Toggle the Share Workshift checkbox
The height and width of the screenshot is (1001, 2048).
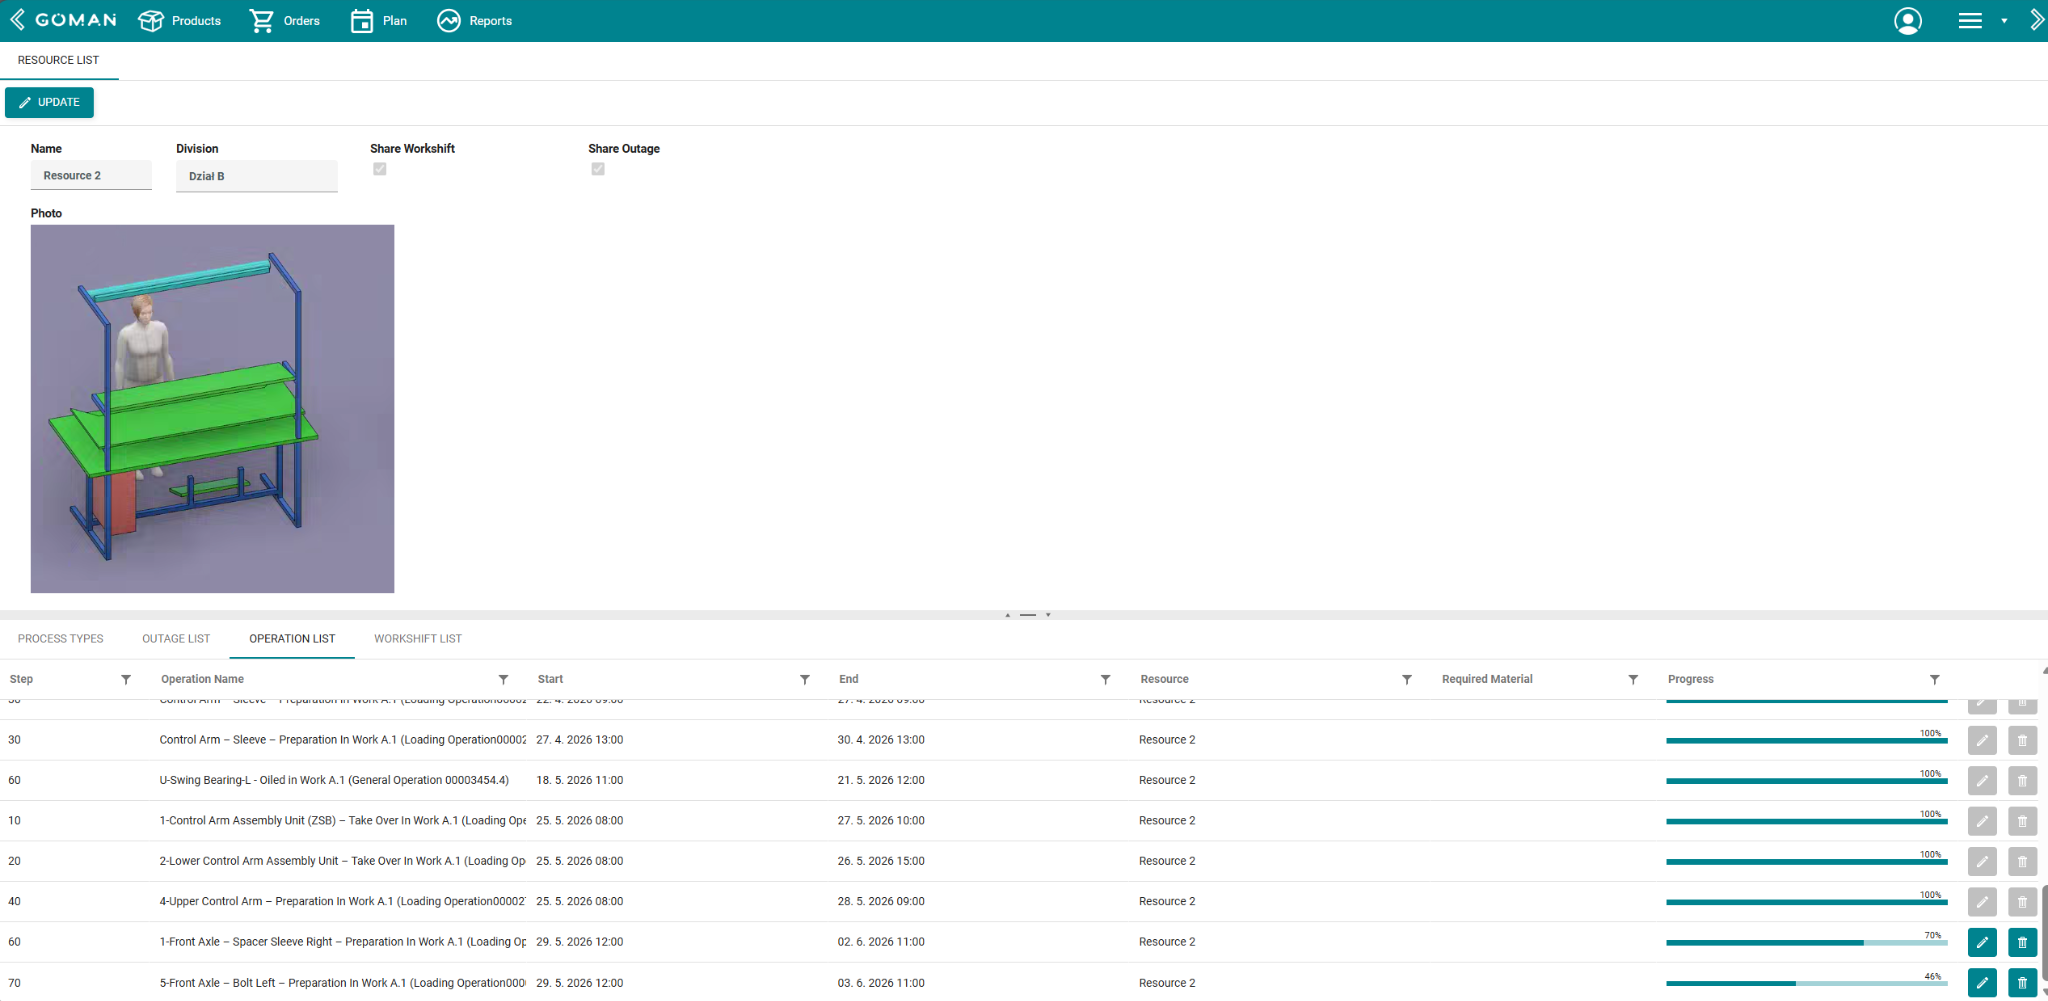coord(380,169)
